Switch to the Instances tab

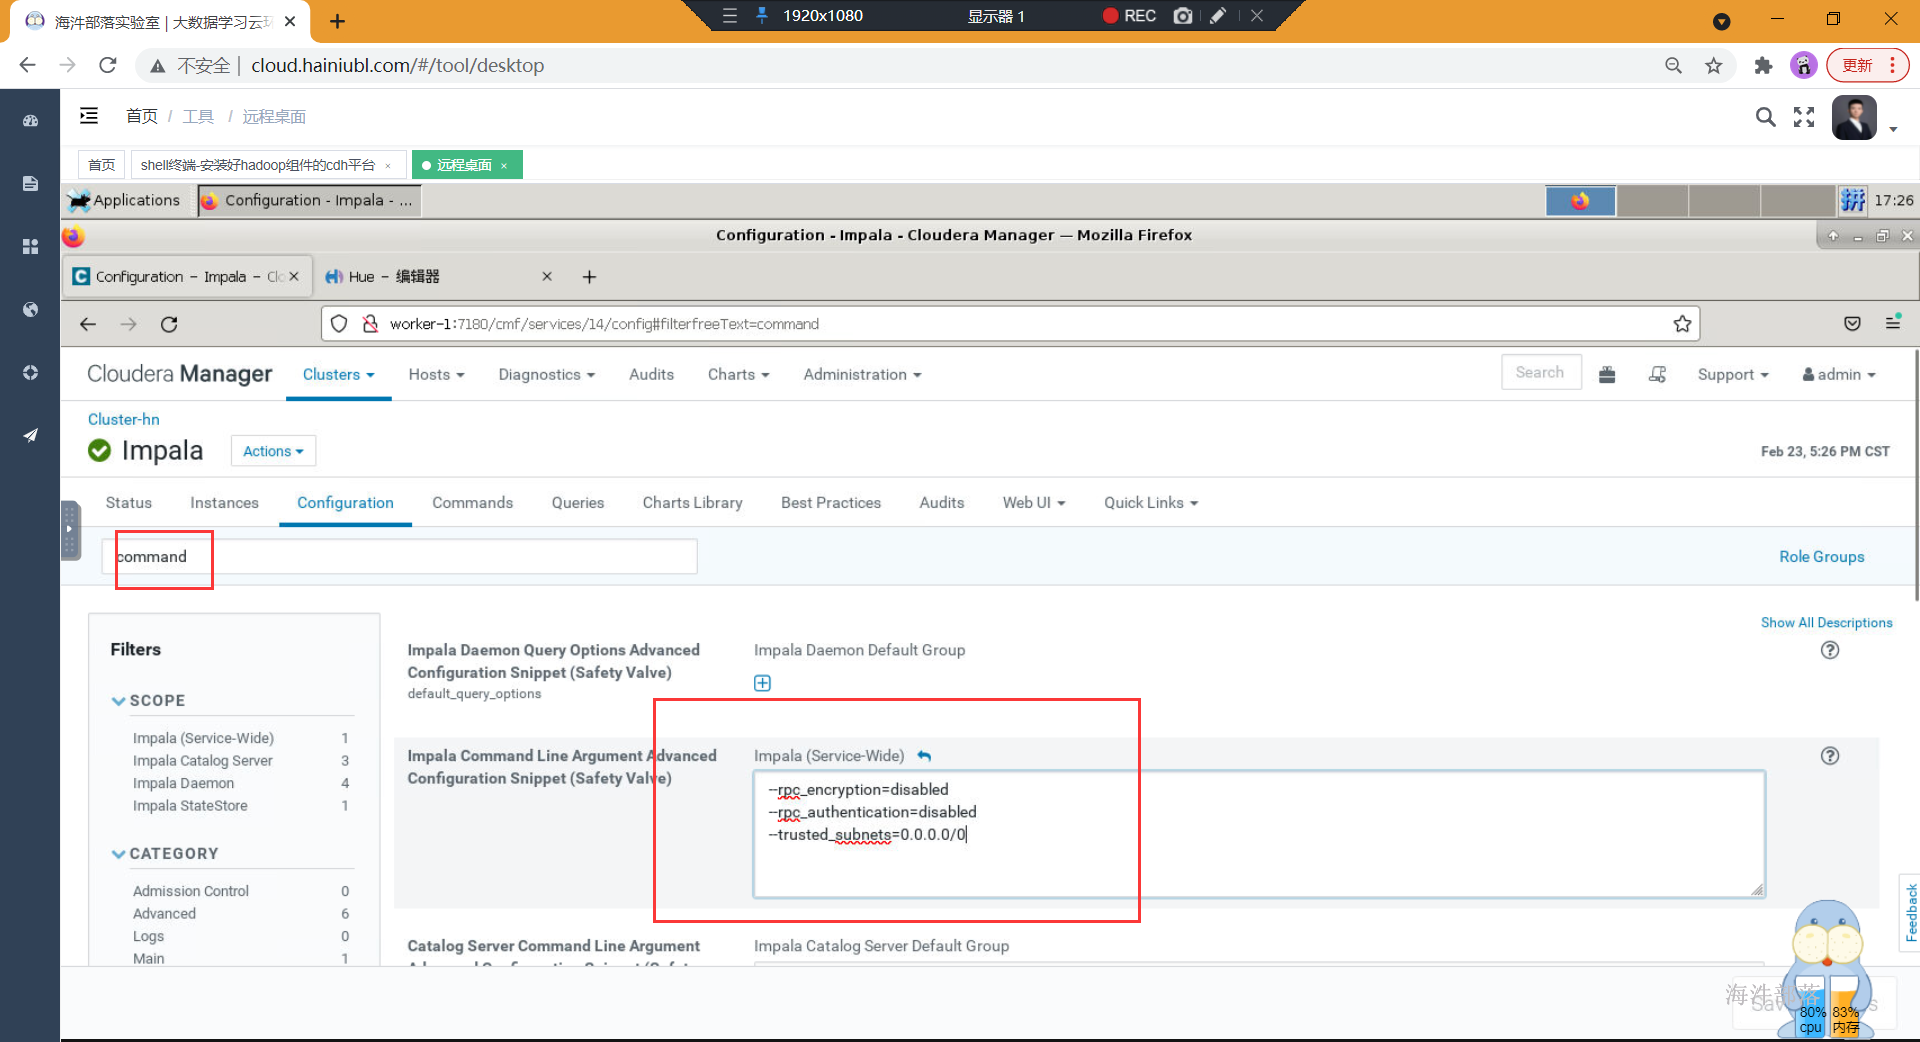click(224, 502)
